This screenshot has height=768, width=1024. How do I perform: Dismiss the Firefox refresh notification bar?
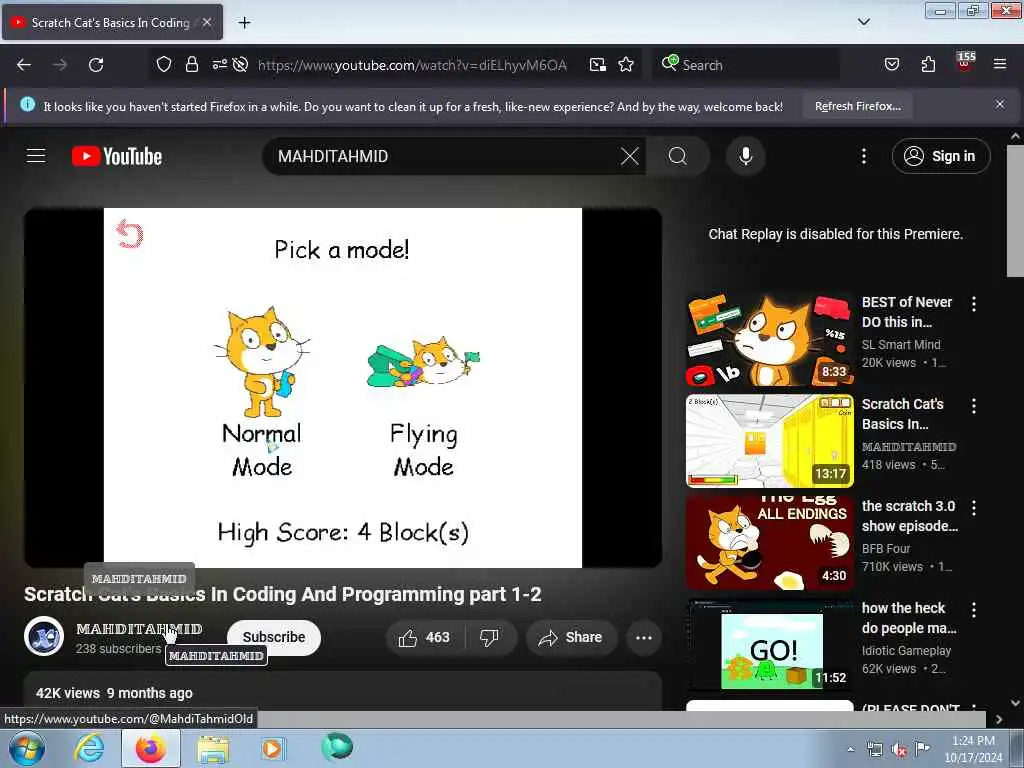click(1000, 104)
